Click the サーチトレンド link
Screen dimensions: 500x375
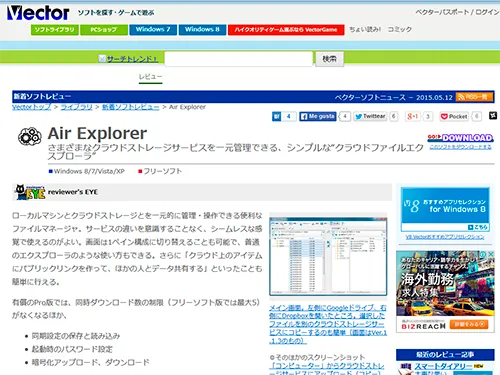(132, 59)
